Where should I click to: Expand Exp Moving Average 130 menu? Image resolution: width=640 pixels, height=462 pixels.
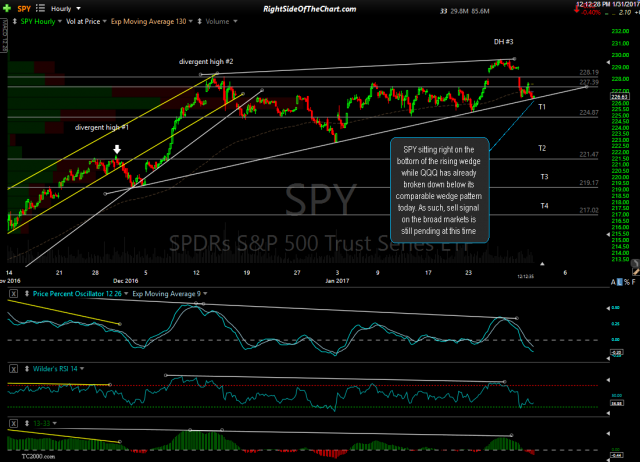pos(191,21)
